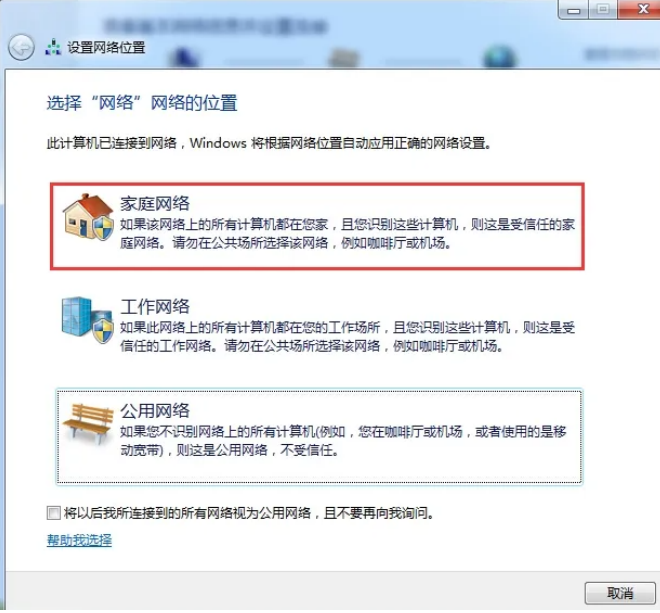Click the 取消 cancel button

(x=620, y=593)
